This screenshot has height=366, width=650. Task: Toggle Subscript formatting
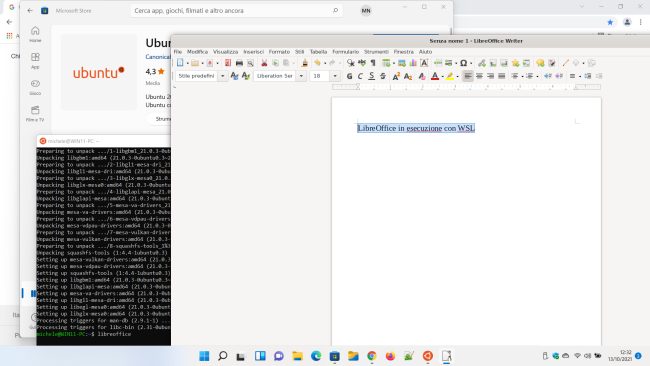(408, 76)
